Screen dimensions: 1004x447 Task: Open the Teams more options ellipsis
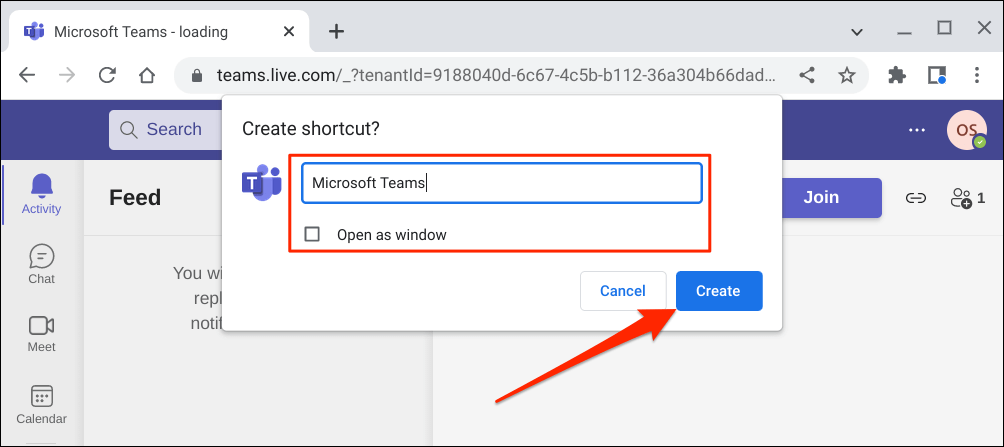point(917,129)
